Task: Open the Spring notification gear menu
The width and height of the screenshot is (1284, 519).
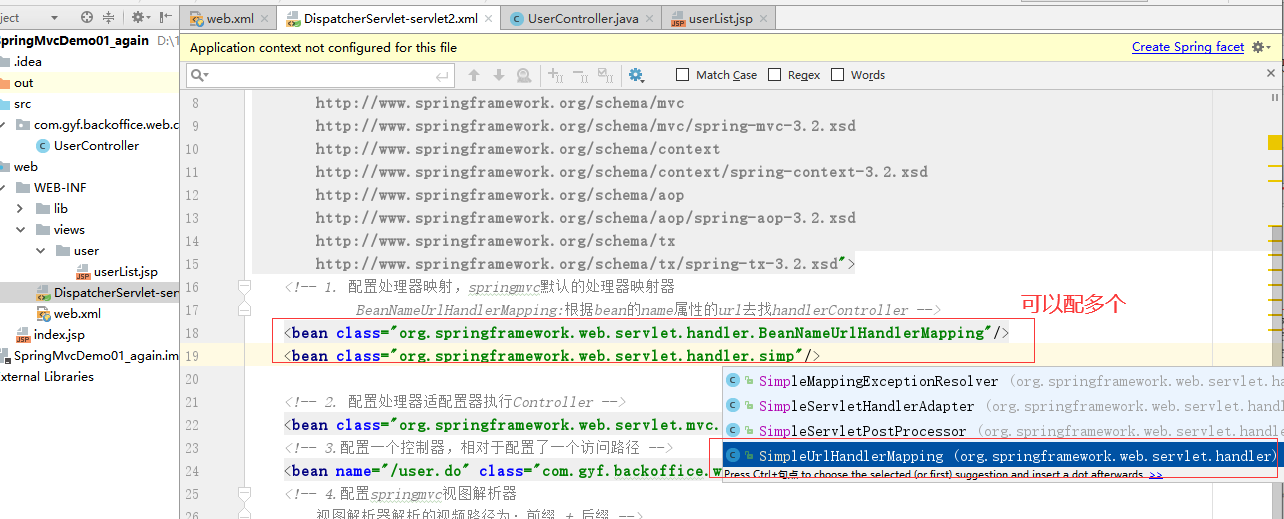Action: (1261, 47)
